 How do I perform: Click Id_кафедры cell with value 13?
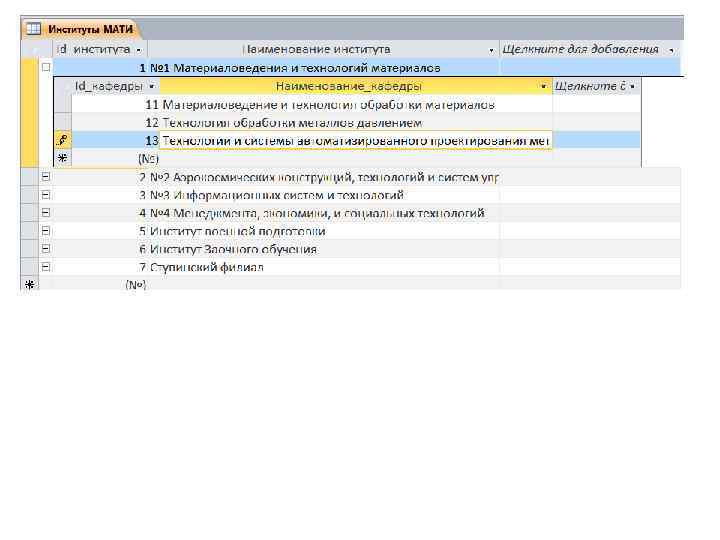[x=115, y=141]
